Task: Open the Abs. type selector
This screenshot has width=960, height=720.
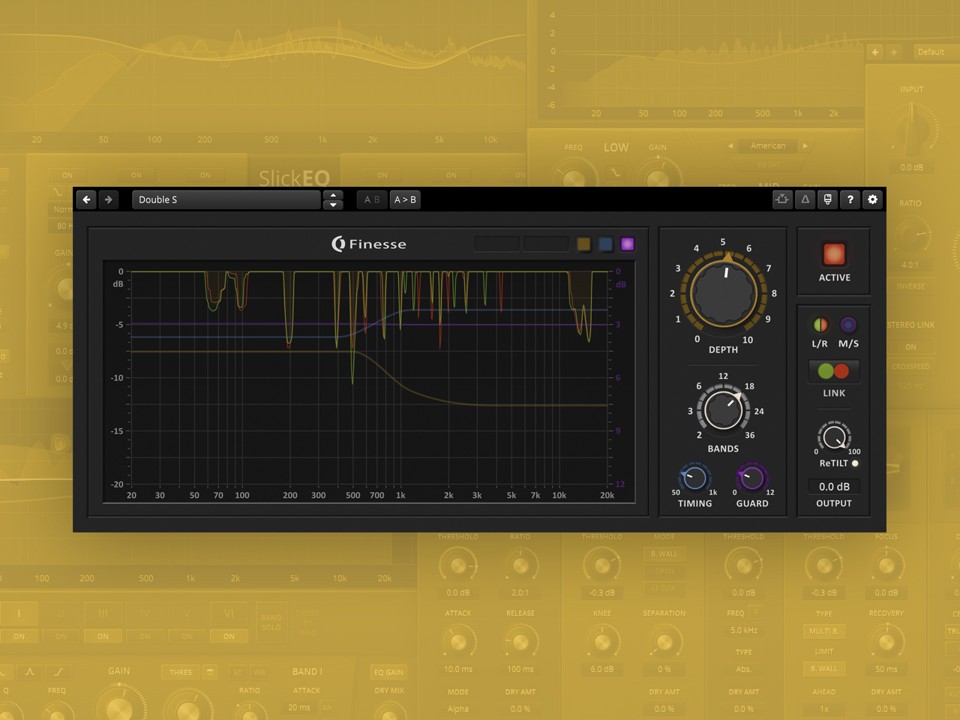Action: 743,669
